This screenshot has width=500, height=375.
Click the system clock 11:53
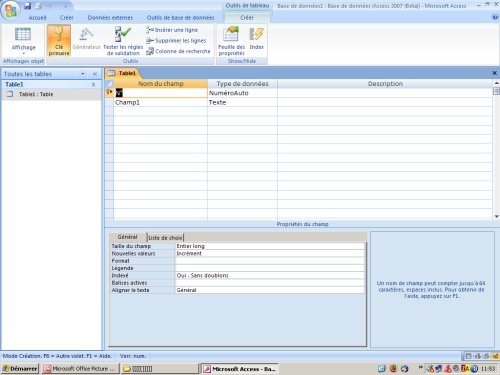pos(488,369)
